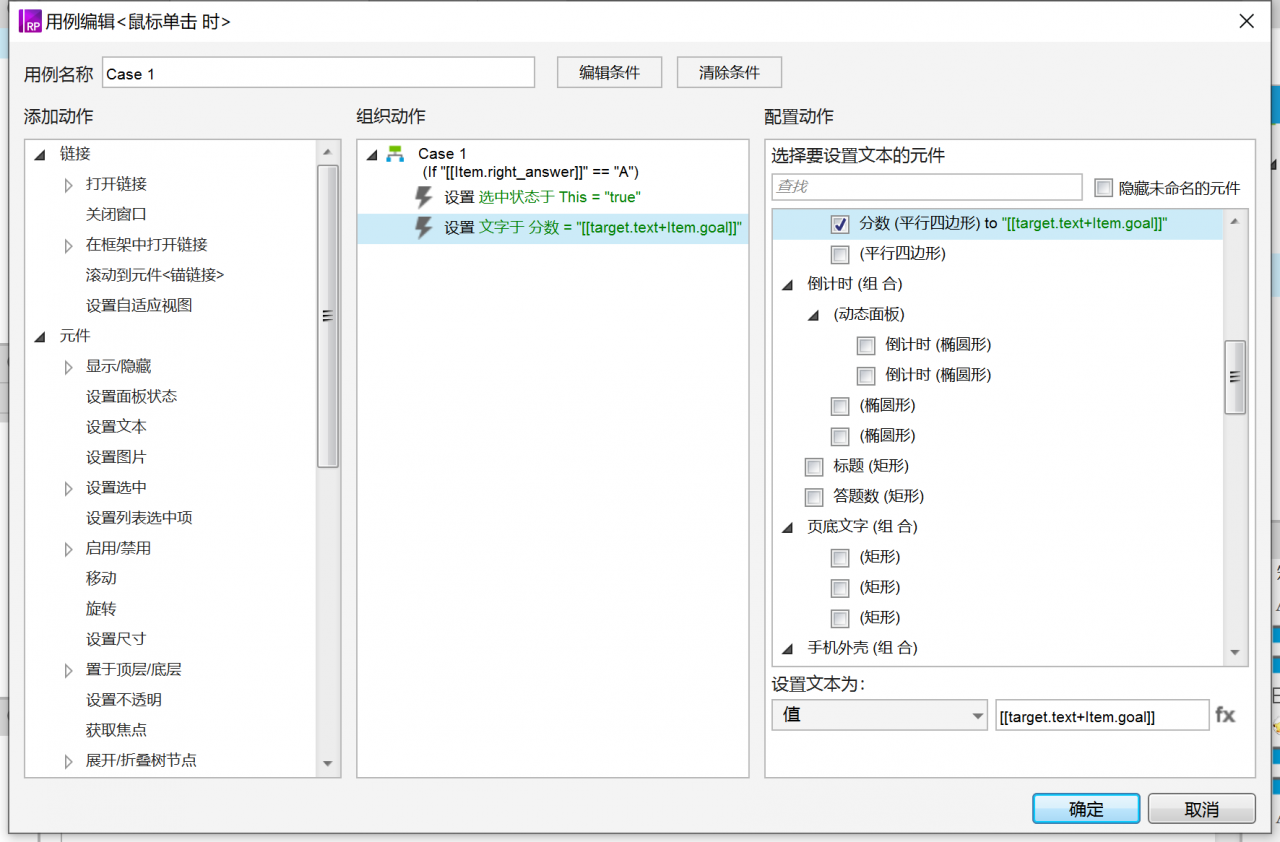The image size is (1280, 842).
Task: Click the 编辑条件 button
Action: click(609, 72)
